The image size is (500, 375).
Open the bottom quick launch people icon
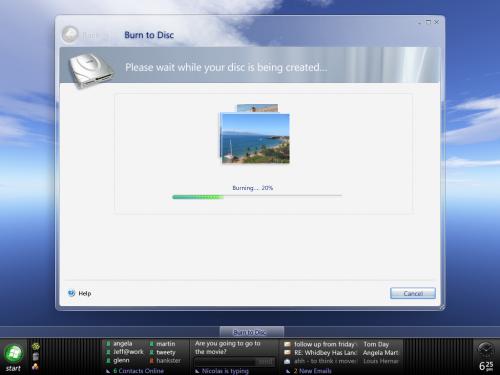(x=35, y=366)
